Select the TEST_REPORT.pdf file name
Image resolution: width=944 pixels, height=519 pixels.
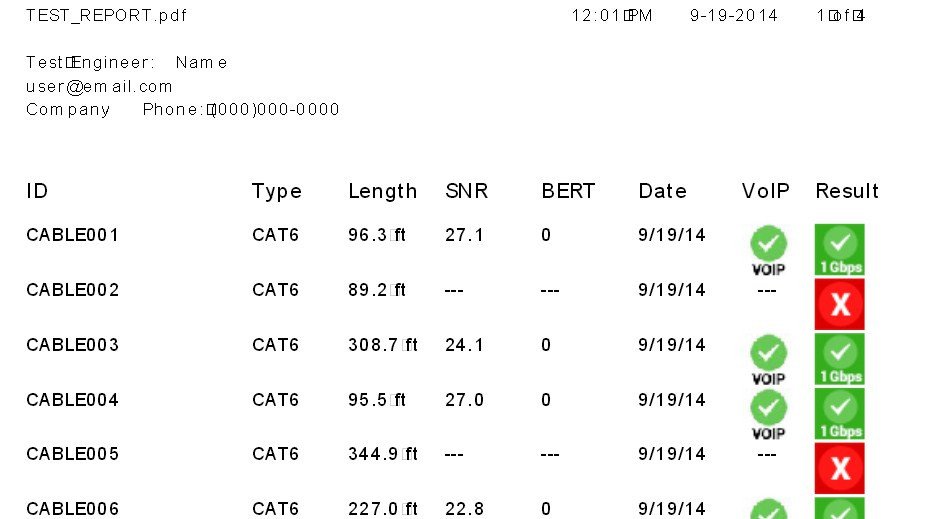106,16
